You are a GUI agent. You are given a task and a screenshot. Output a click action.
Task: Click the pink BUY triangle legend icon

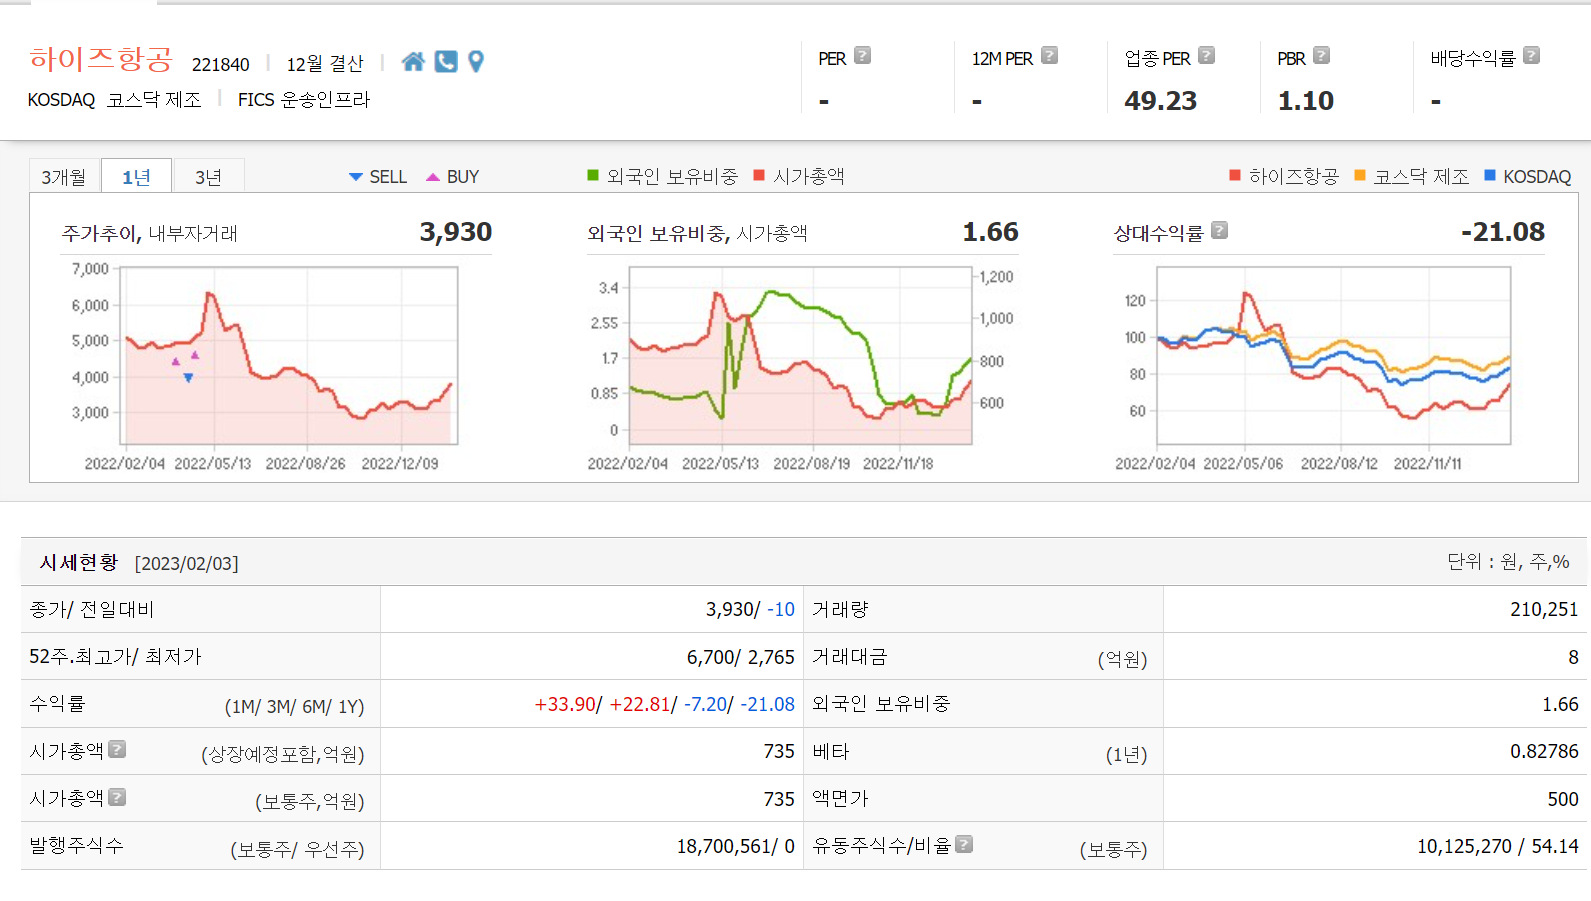(x=433, y=177)
